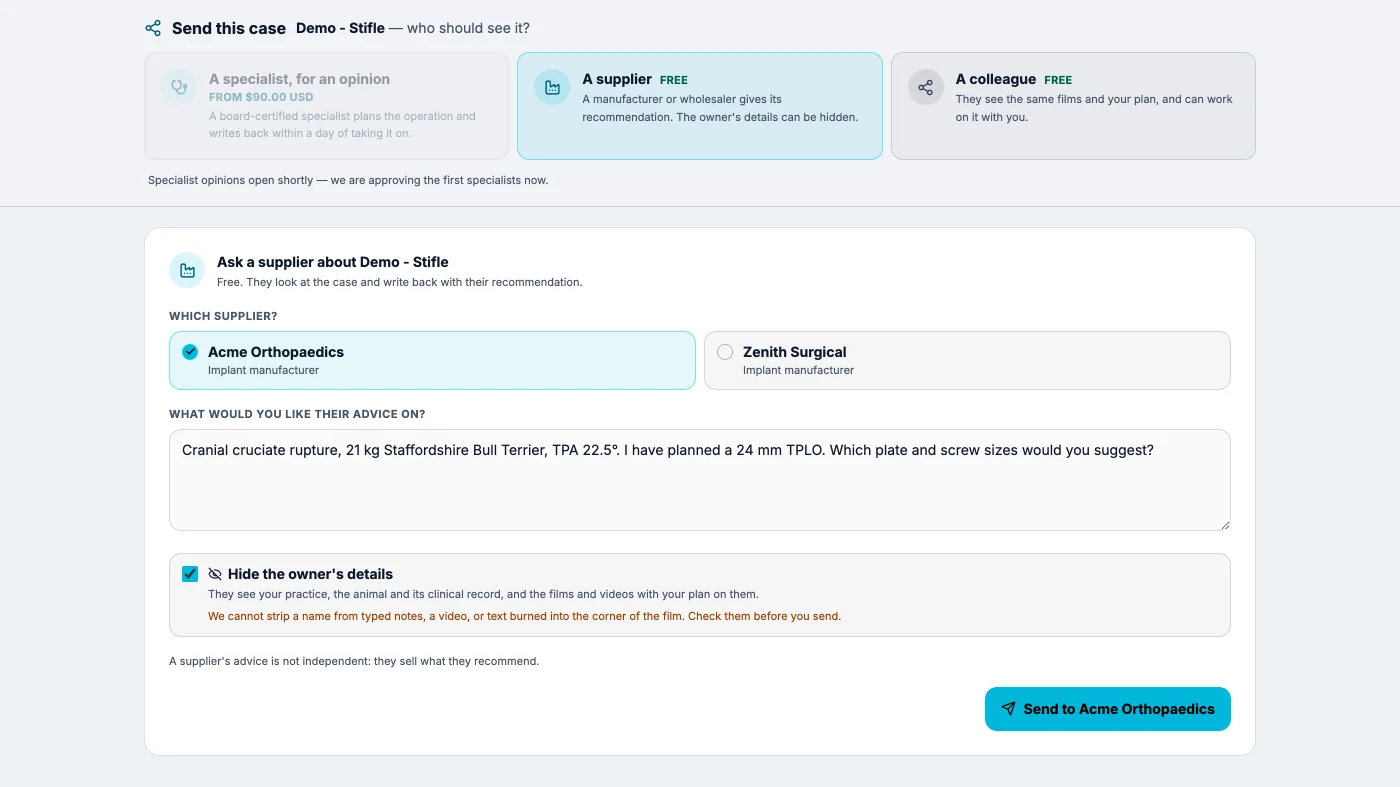This screenshot has width=1400, height=787.
Task: Click the Ask a supplier about Demo - Stifle heading
Action: click(x=333, y=262)
